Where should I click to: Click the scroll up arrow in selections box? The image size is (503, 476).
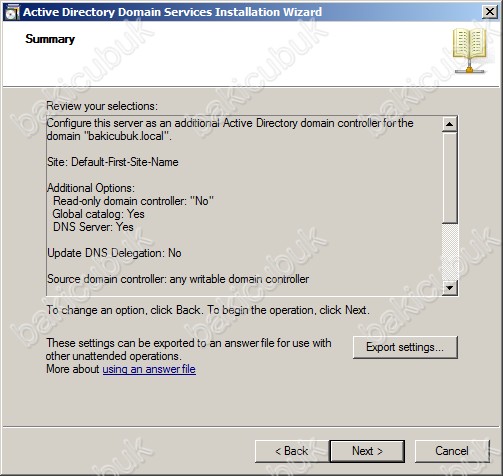[449, 124]
